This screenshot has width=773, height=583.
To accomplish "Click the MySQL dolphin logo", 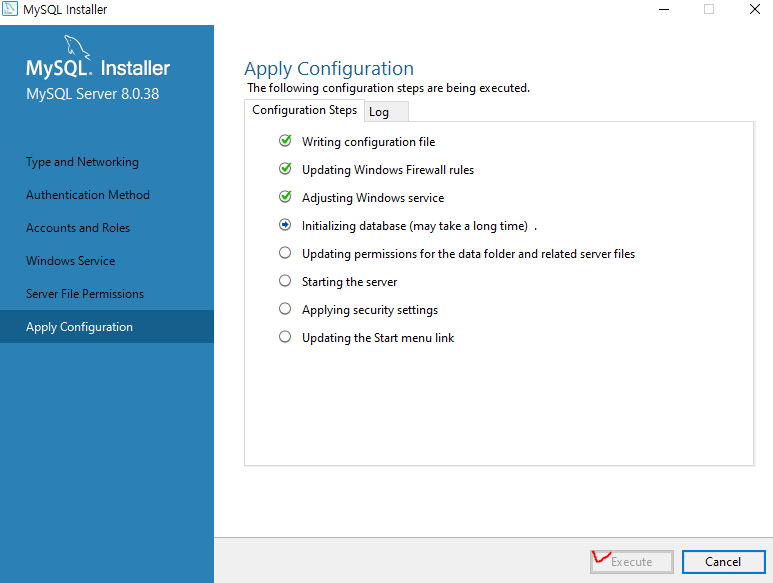I will [77, 47].
